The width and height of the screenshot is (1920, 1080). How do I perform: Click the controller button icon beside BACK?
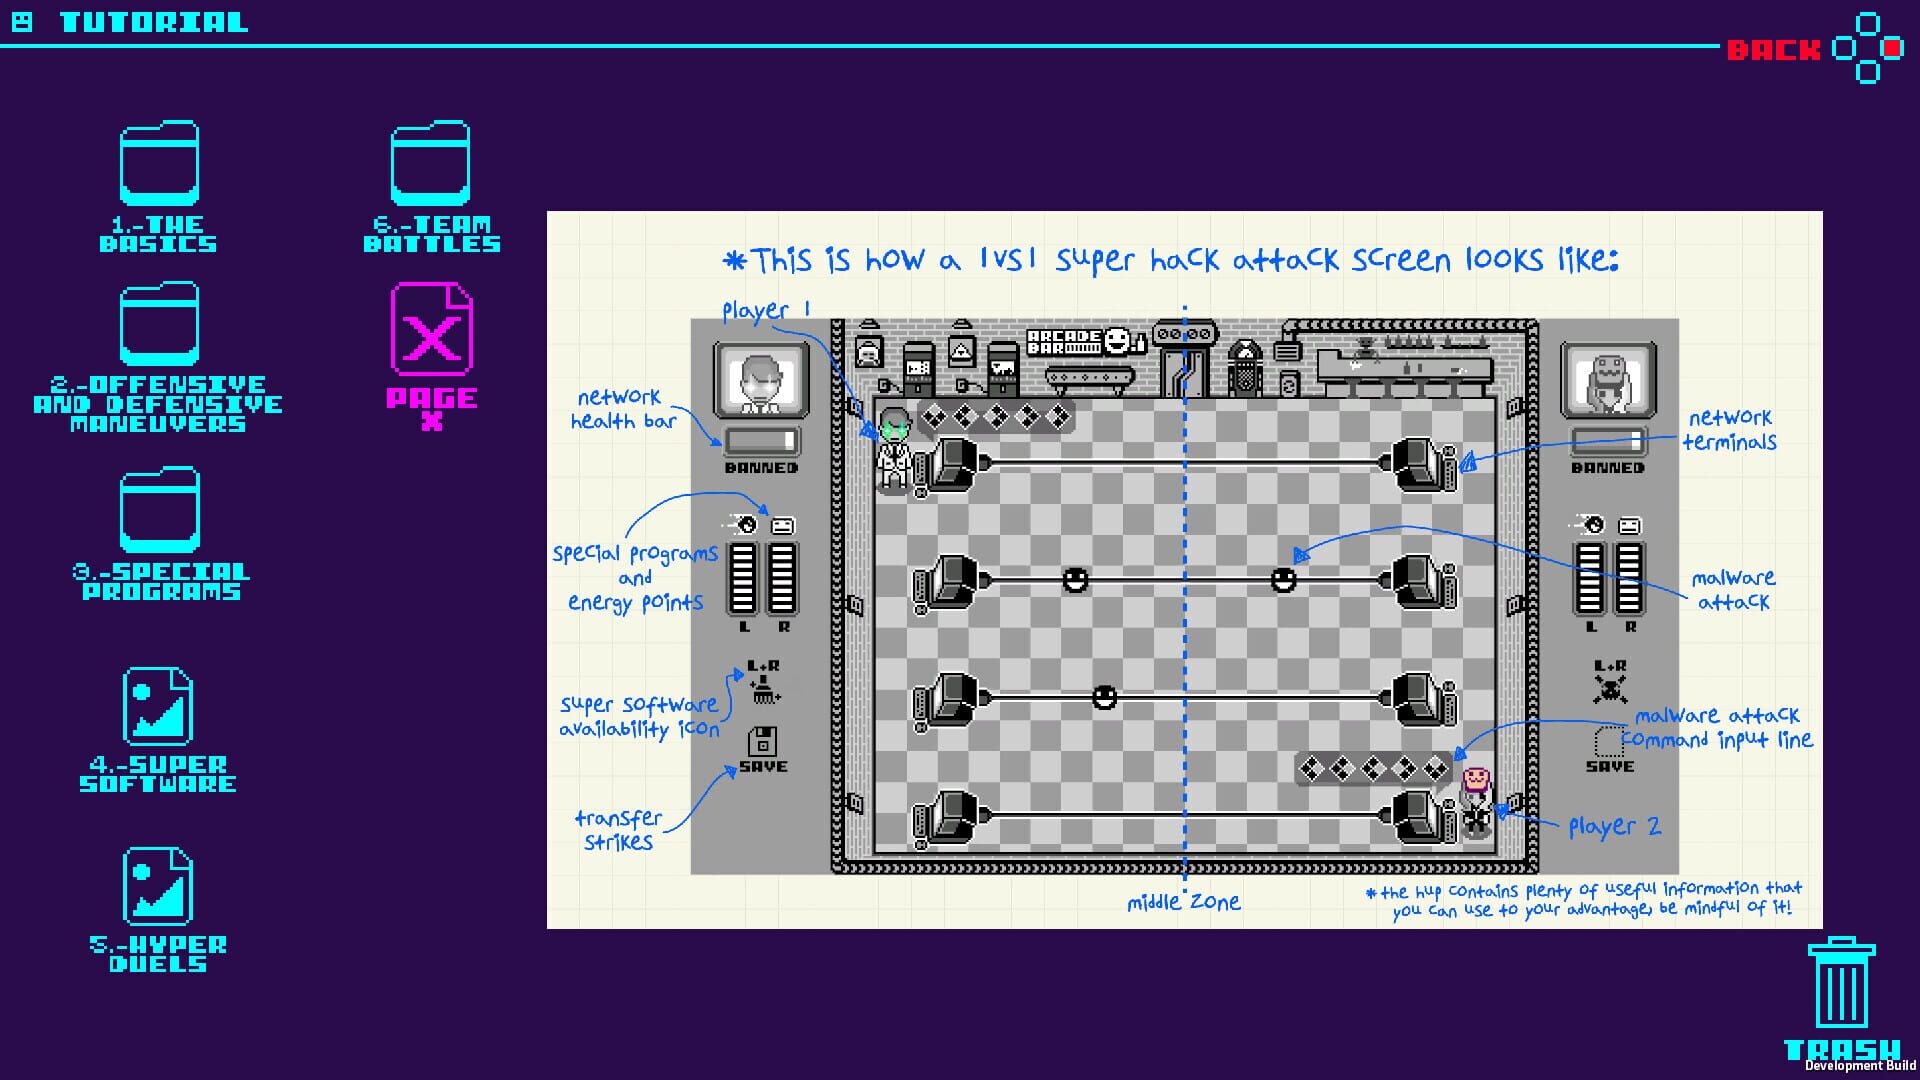[1866, 48]
